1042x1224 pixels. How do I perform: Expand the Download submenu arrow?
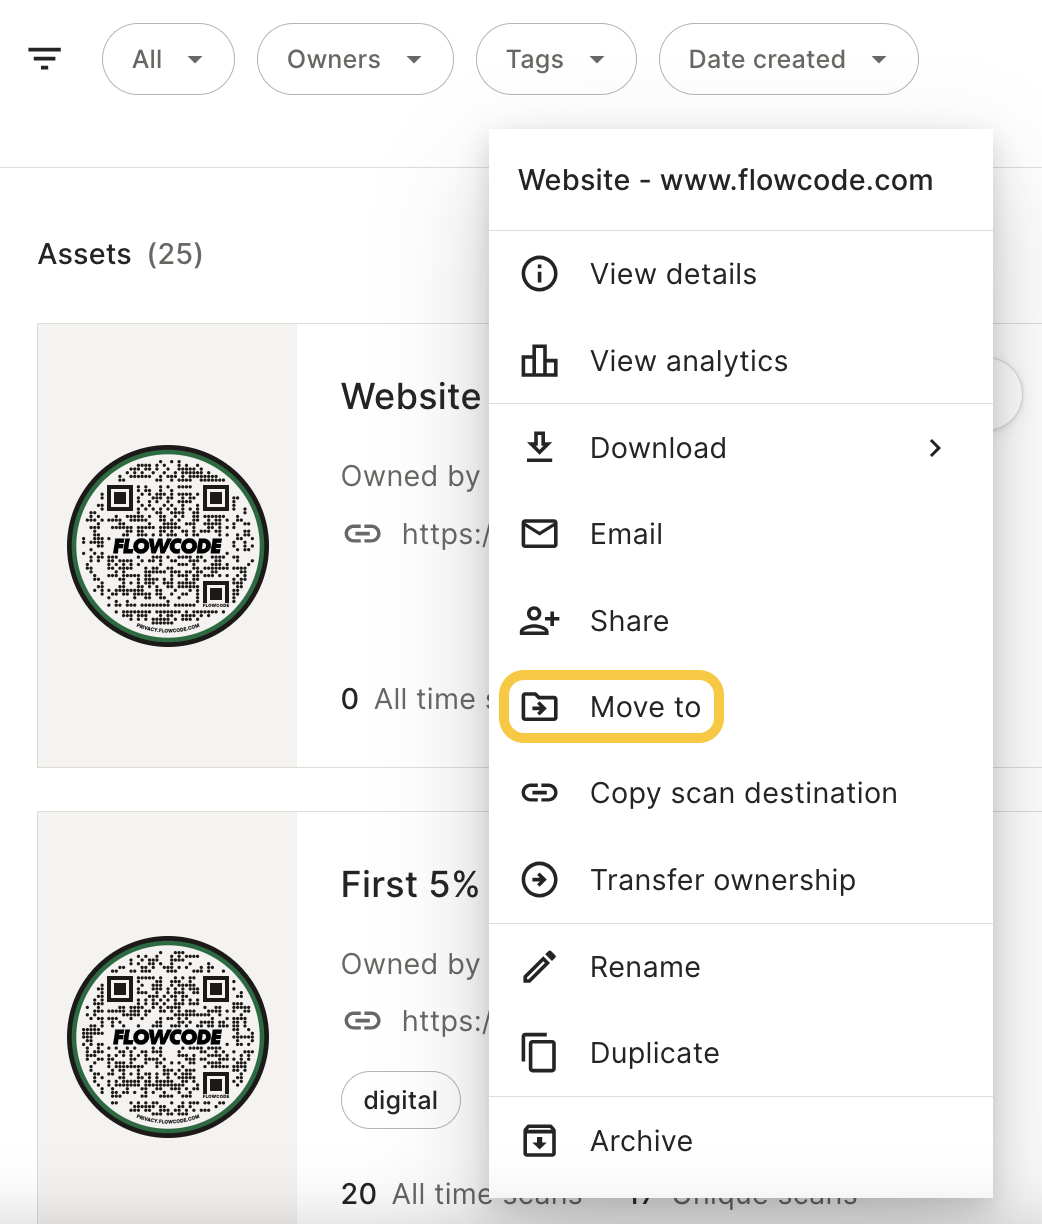[935, 448]
